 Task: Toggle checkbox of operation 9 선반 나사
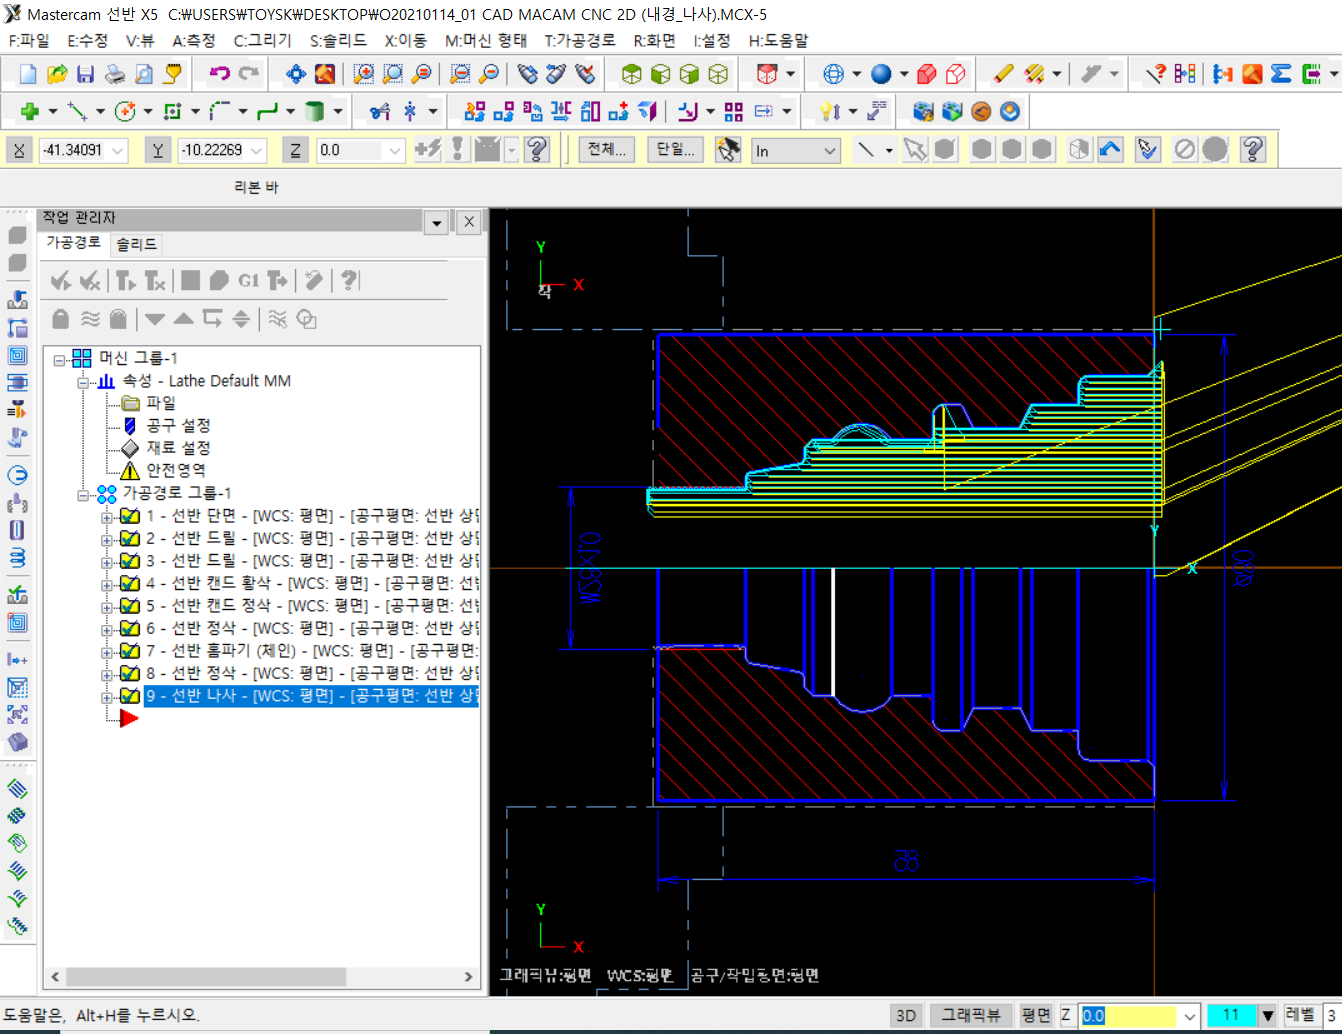click(130, 696)
